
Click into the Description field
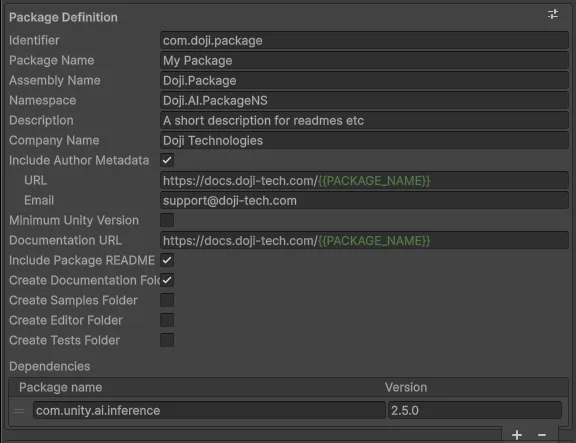tap(364, 120)
